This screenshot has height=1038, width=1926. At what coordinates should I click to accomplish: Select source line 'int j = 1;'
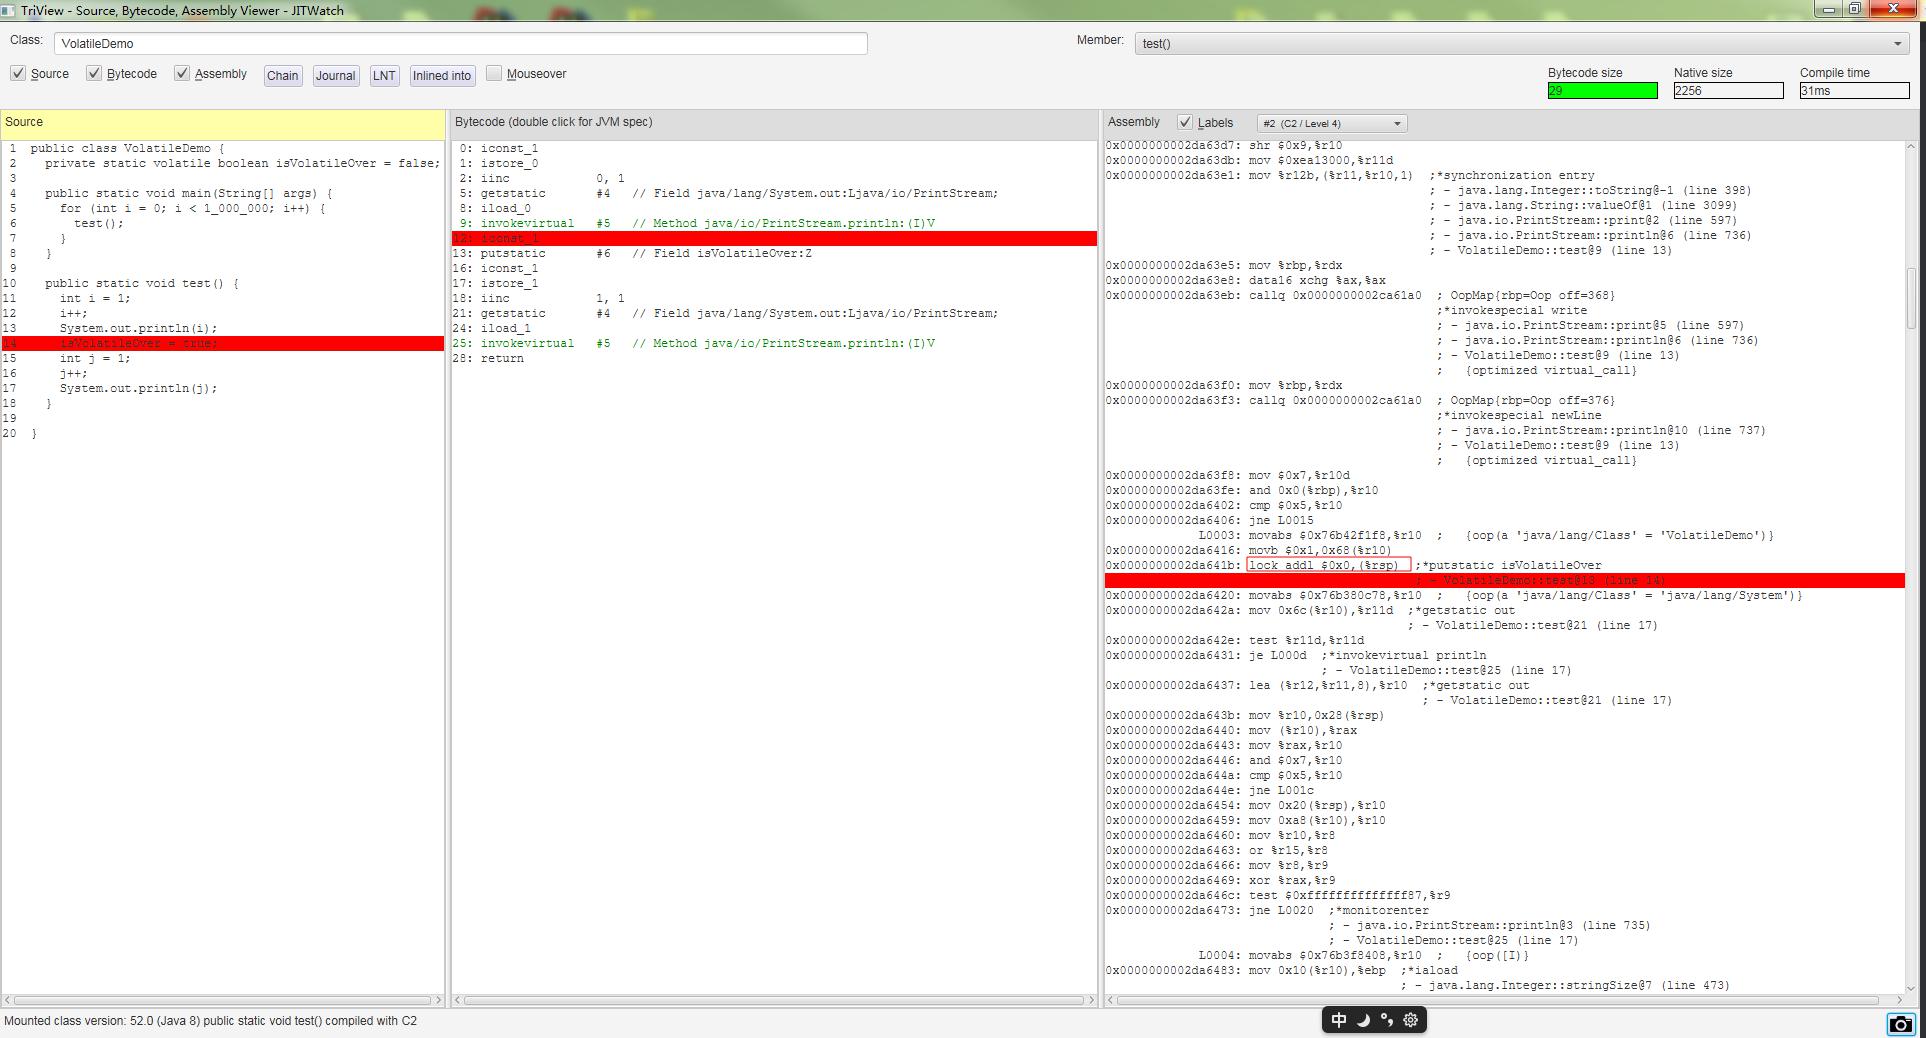click(x=95, y=358)
